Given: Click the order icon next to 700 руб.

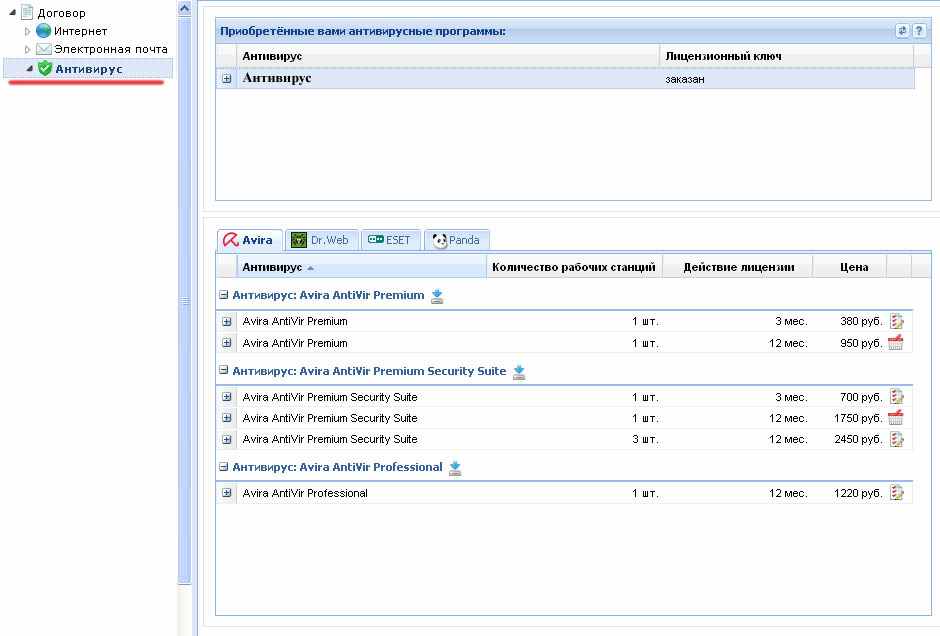Looking at the screenshot, I should pyautogui.click(x=896, y=397).
